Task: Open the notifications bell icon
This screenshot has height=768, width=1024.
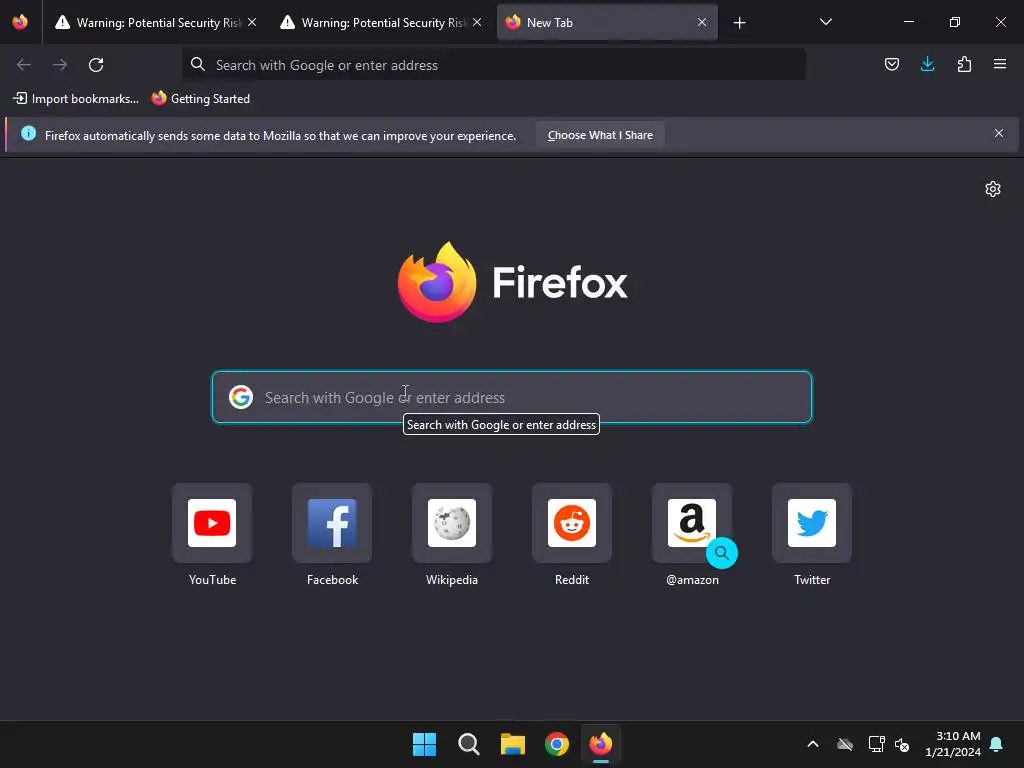Action: point(997,744)
